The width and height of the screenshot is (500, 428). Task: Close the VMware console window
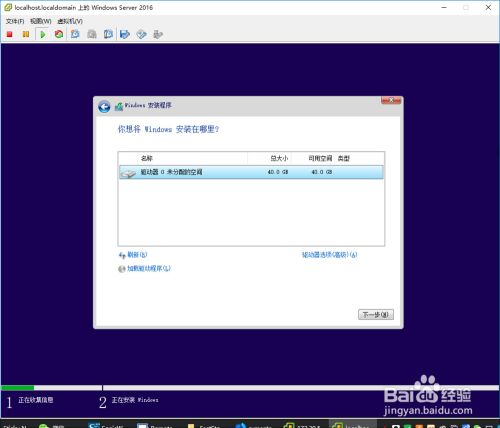coord(488,7)
